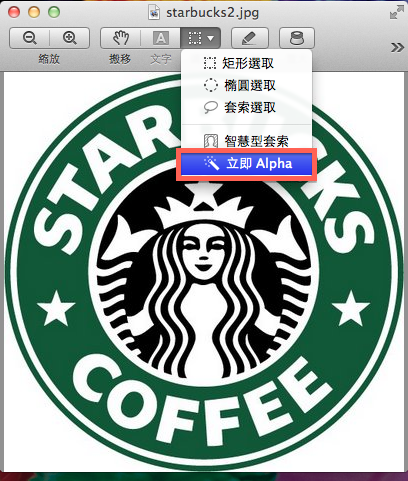Enter full screen with the arrows icon
The height and width of the screenshot is (481, 408).
click(x=396, y=12)
